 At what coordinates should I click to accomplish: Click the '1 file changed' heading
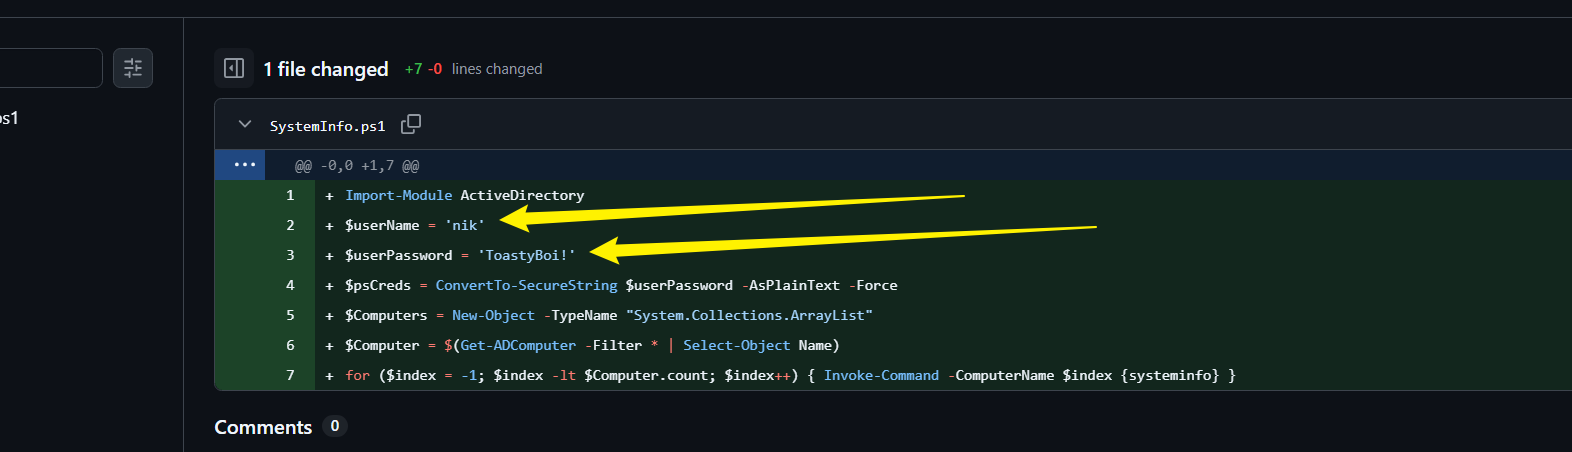click(326, 69)
